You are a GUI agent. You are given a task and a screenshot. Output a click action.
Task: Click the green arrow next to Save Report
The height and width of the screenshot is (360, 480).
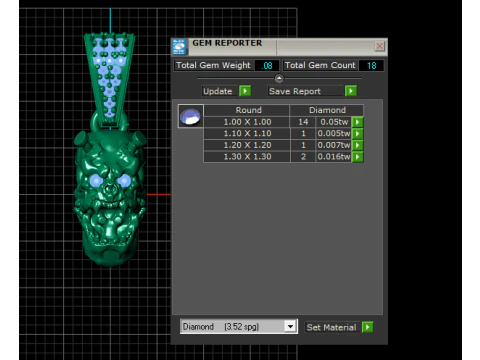click(x=351, y=91)
